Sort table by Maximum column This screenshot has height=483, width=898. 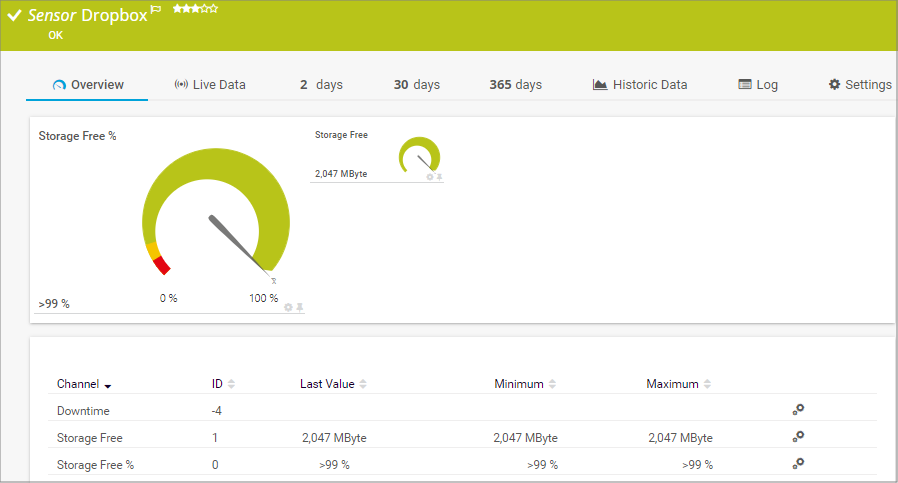[x=679, y=384]
